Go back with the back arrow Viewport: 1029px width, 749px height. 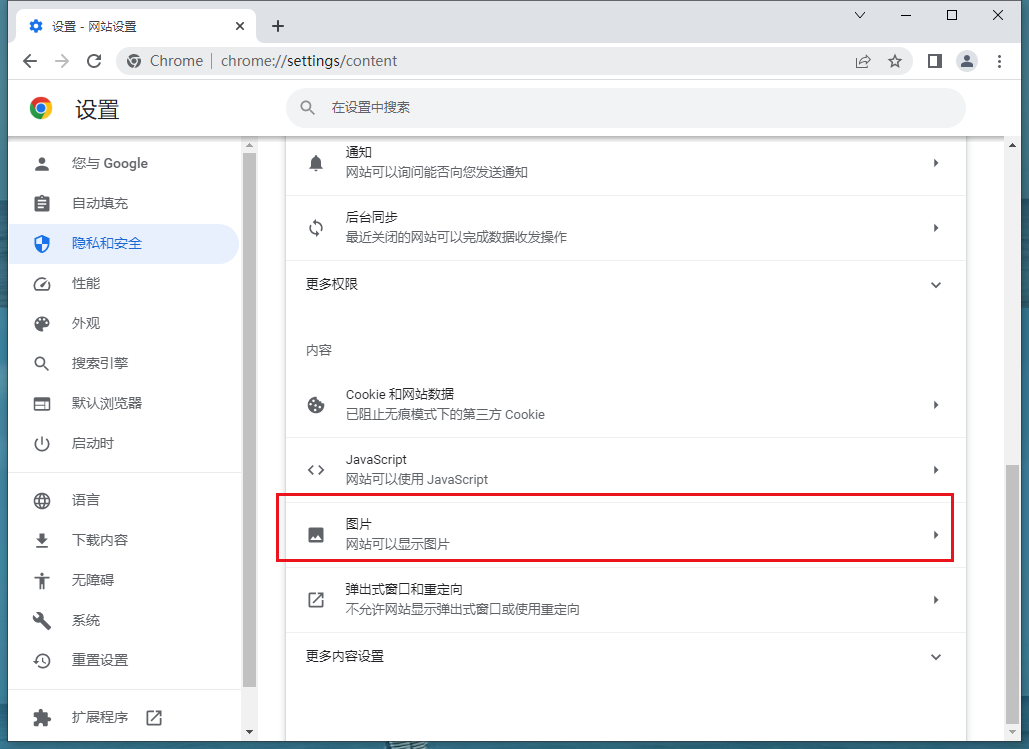click(x=30, y=61)
